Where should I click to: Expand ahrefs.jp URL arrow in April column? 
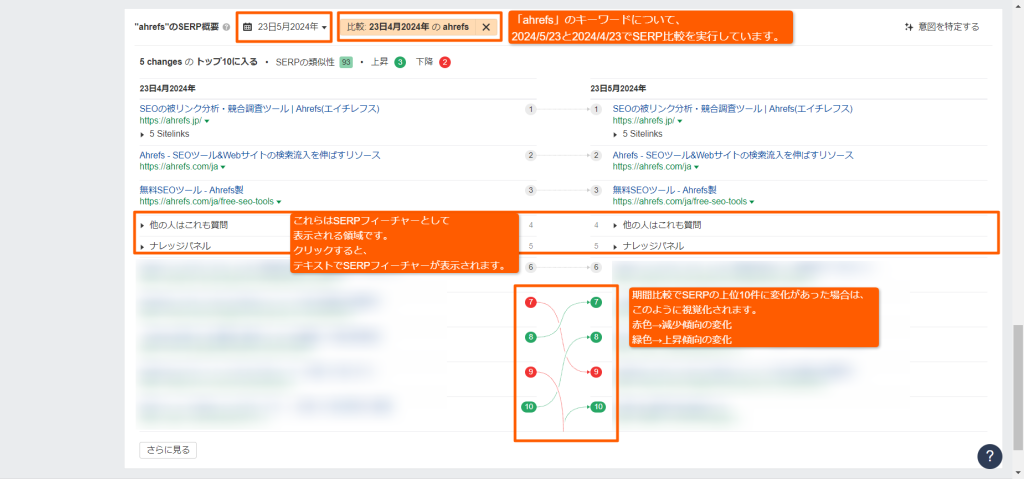207,122
